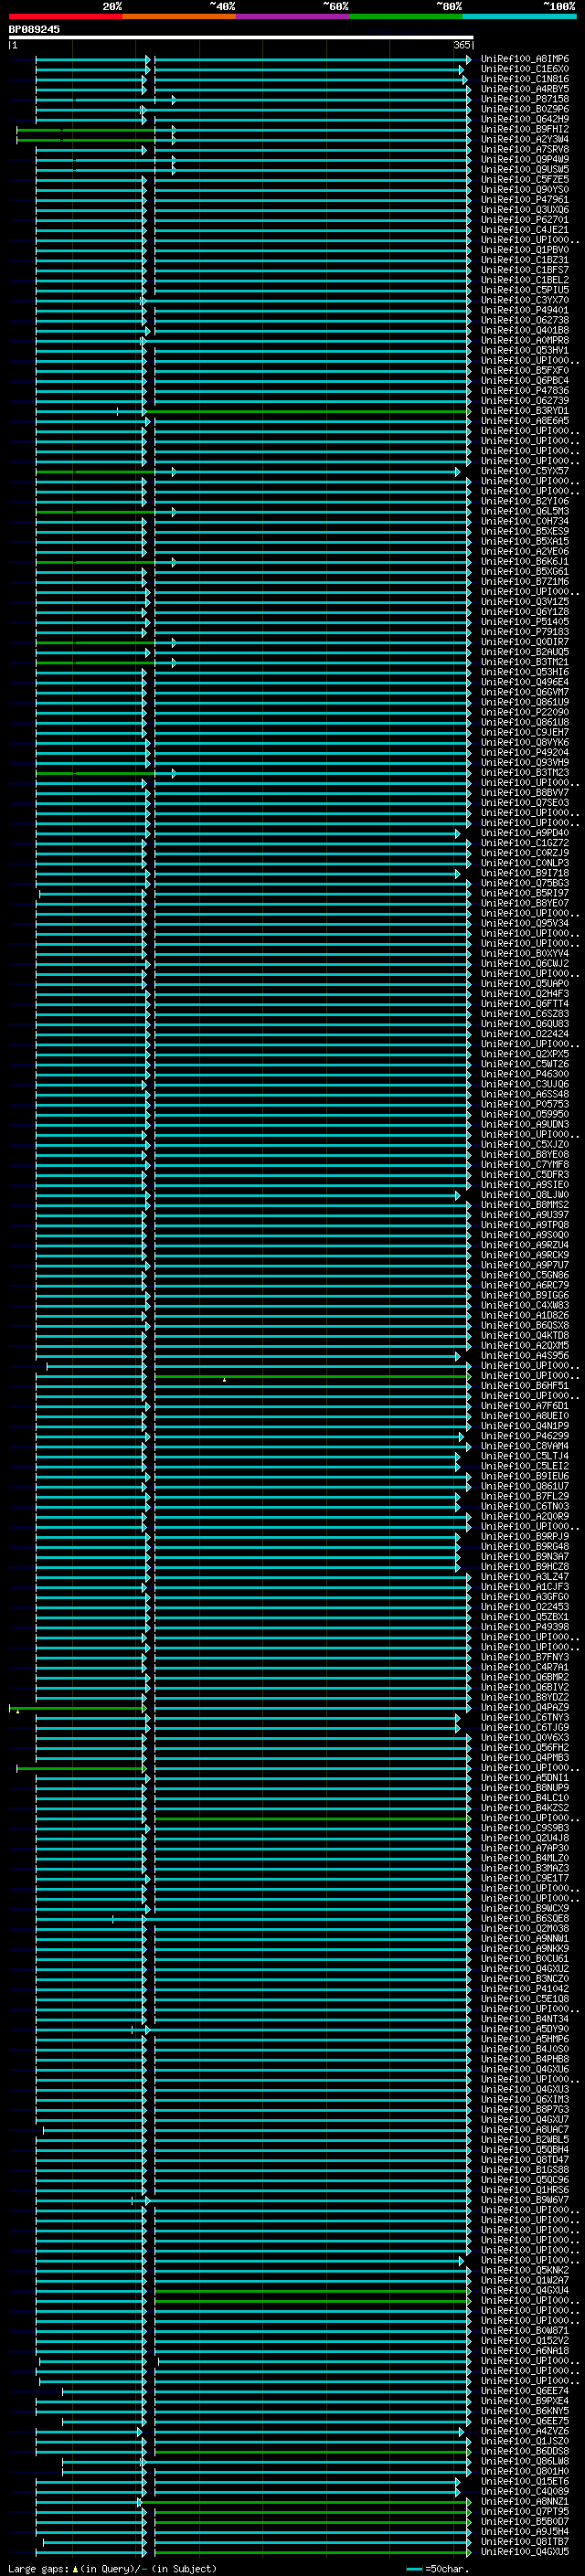The width and height of the screenshot is (585, 2576).
Task: Click the purple ~60% identity legend segment
Action: click(293, 16)
